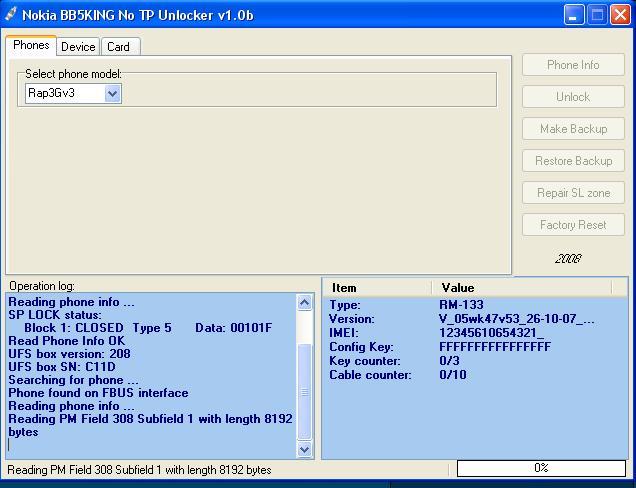Select the Key counter row
Viewport: 636px width, 488px height.
click(x=475, y=361)
